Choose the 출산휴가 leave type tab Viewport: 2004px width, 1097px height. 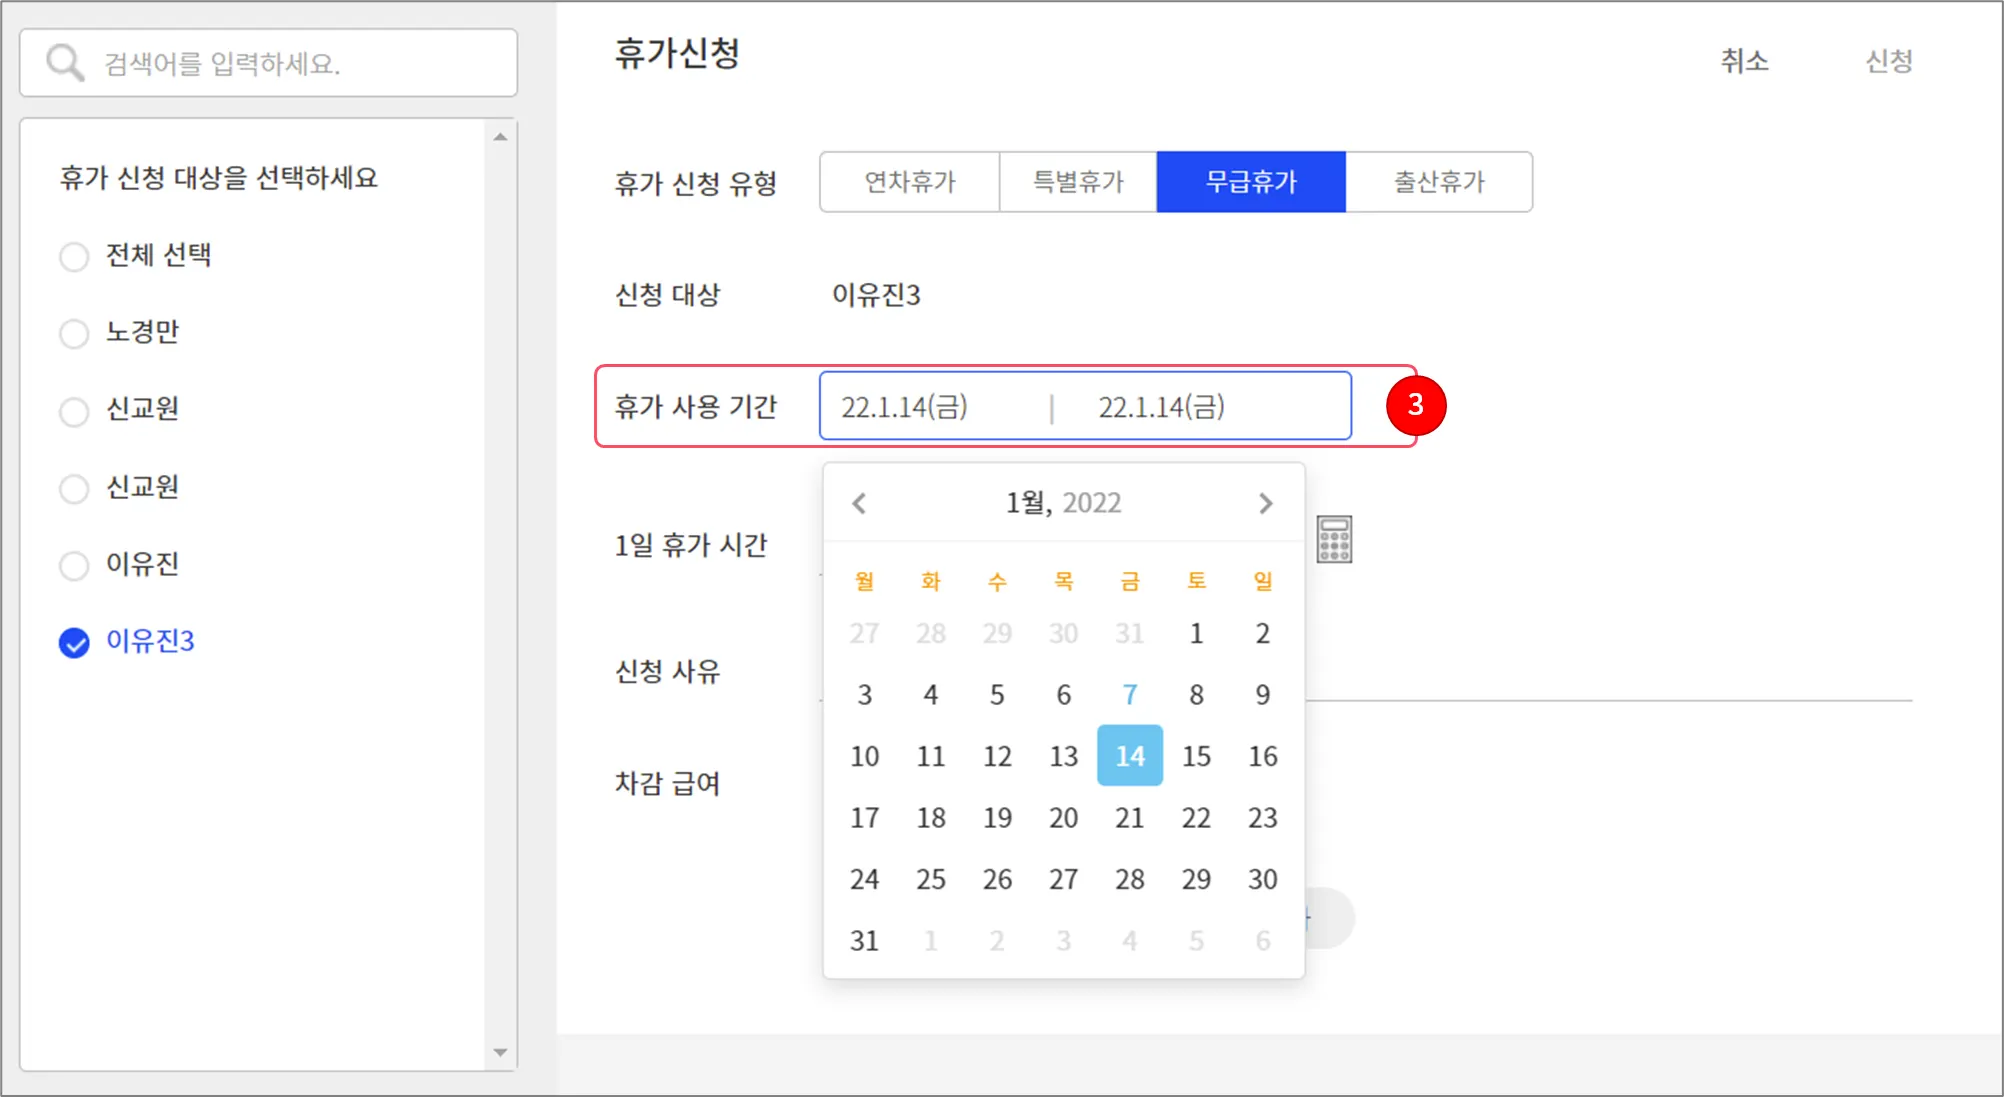coord(1438,182)
